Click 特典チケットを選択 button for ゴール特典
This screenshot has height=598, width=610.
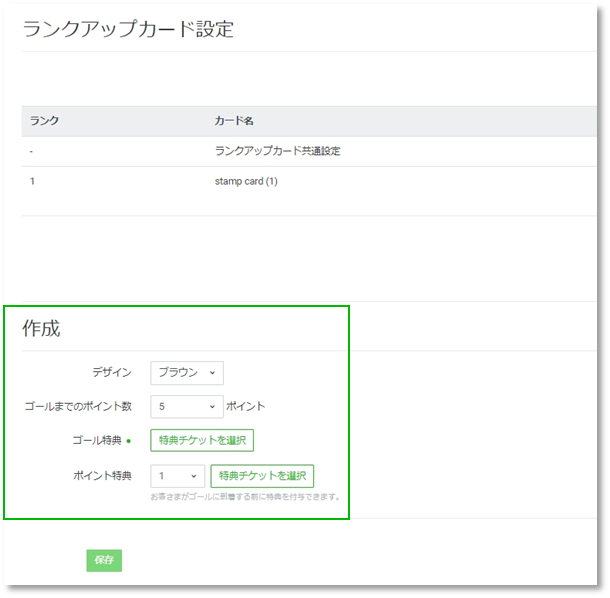202,440
